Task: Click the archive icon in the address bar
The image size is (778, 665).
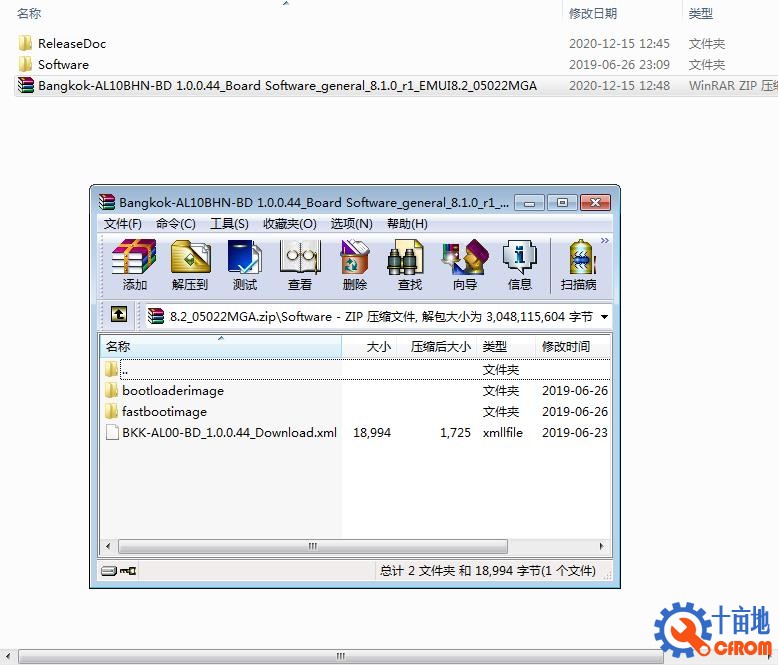Action: click(x=156, y=316)
